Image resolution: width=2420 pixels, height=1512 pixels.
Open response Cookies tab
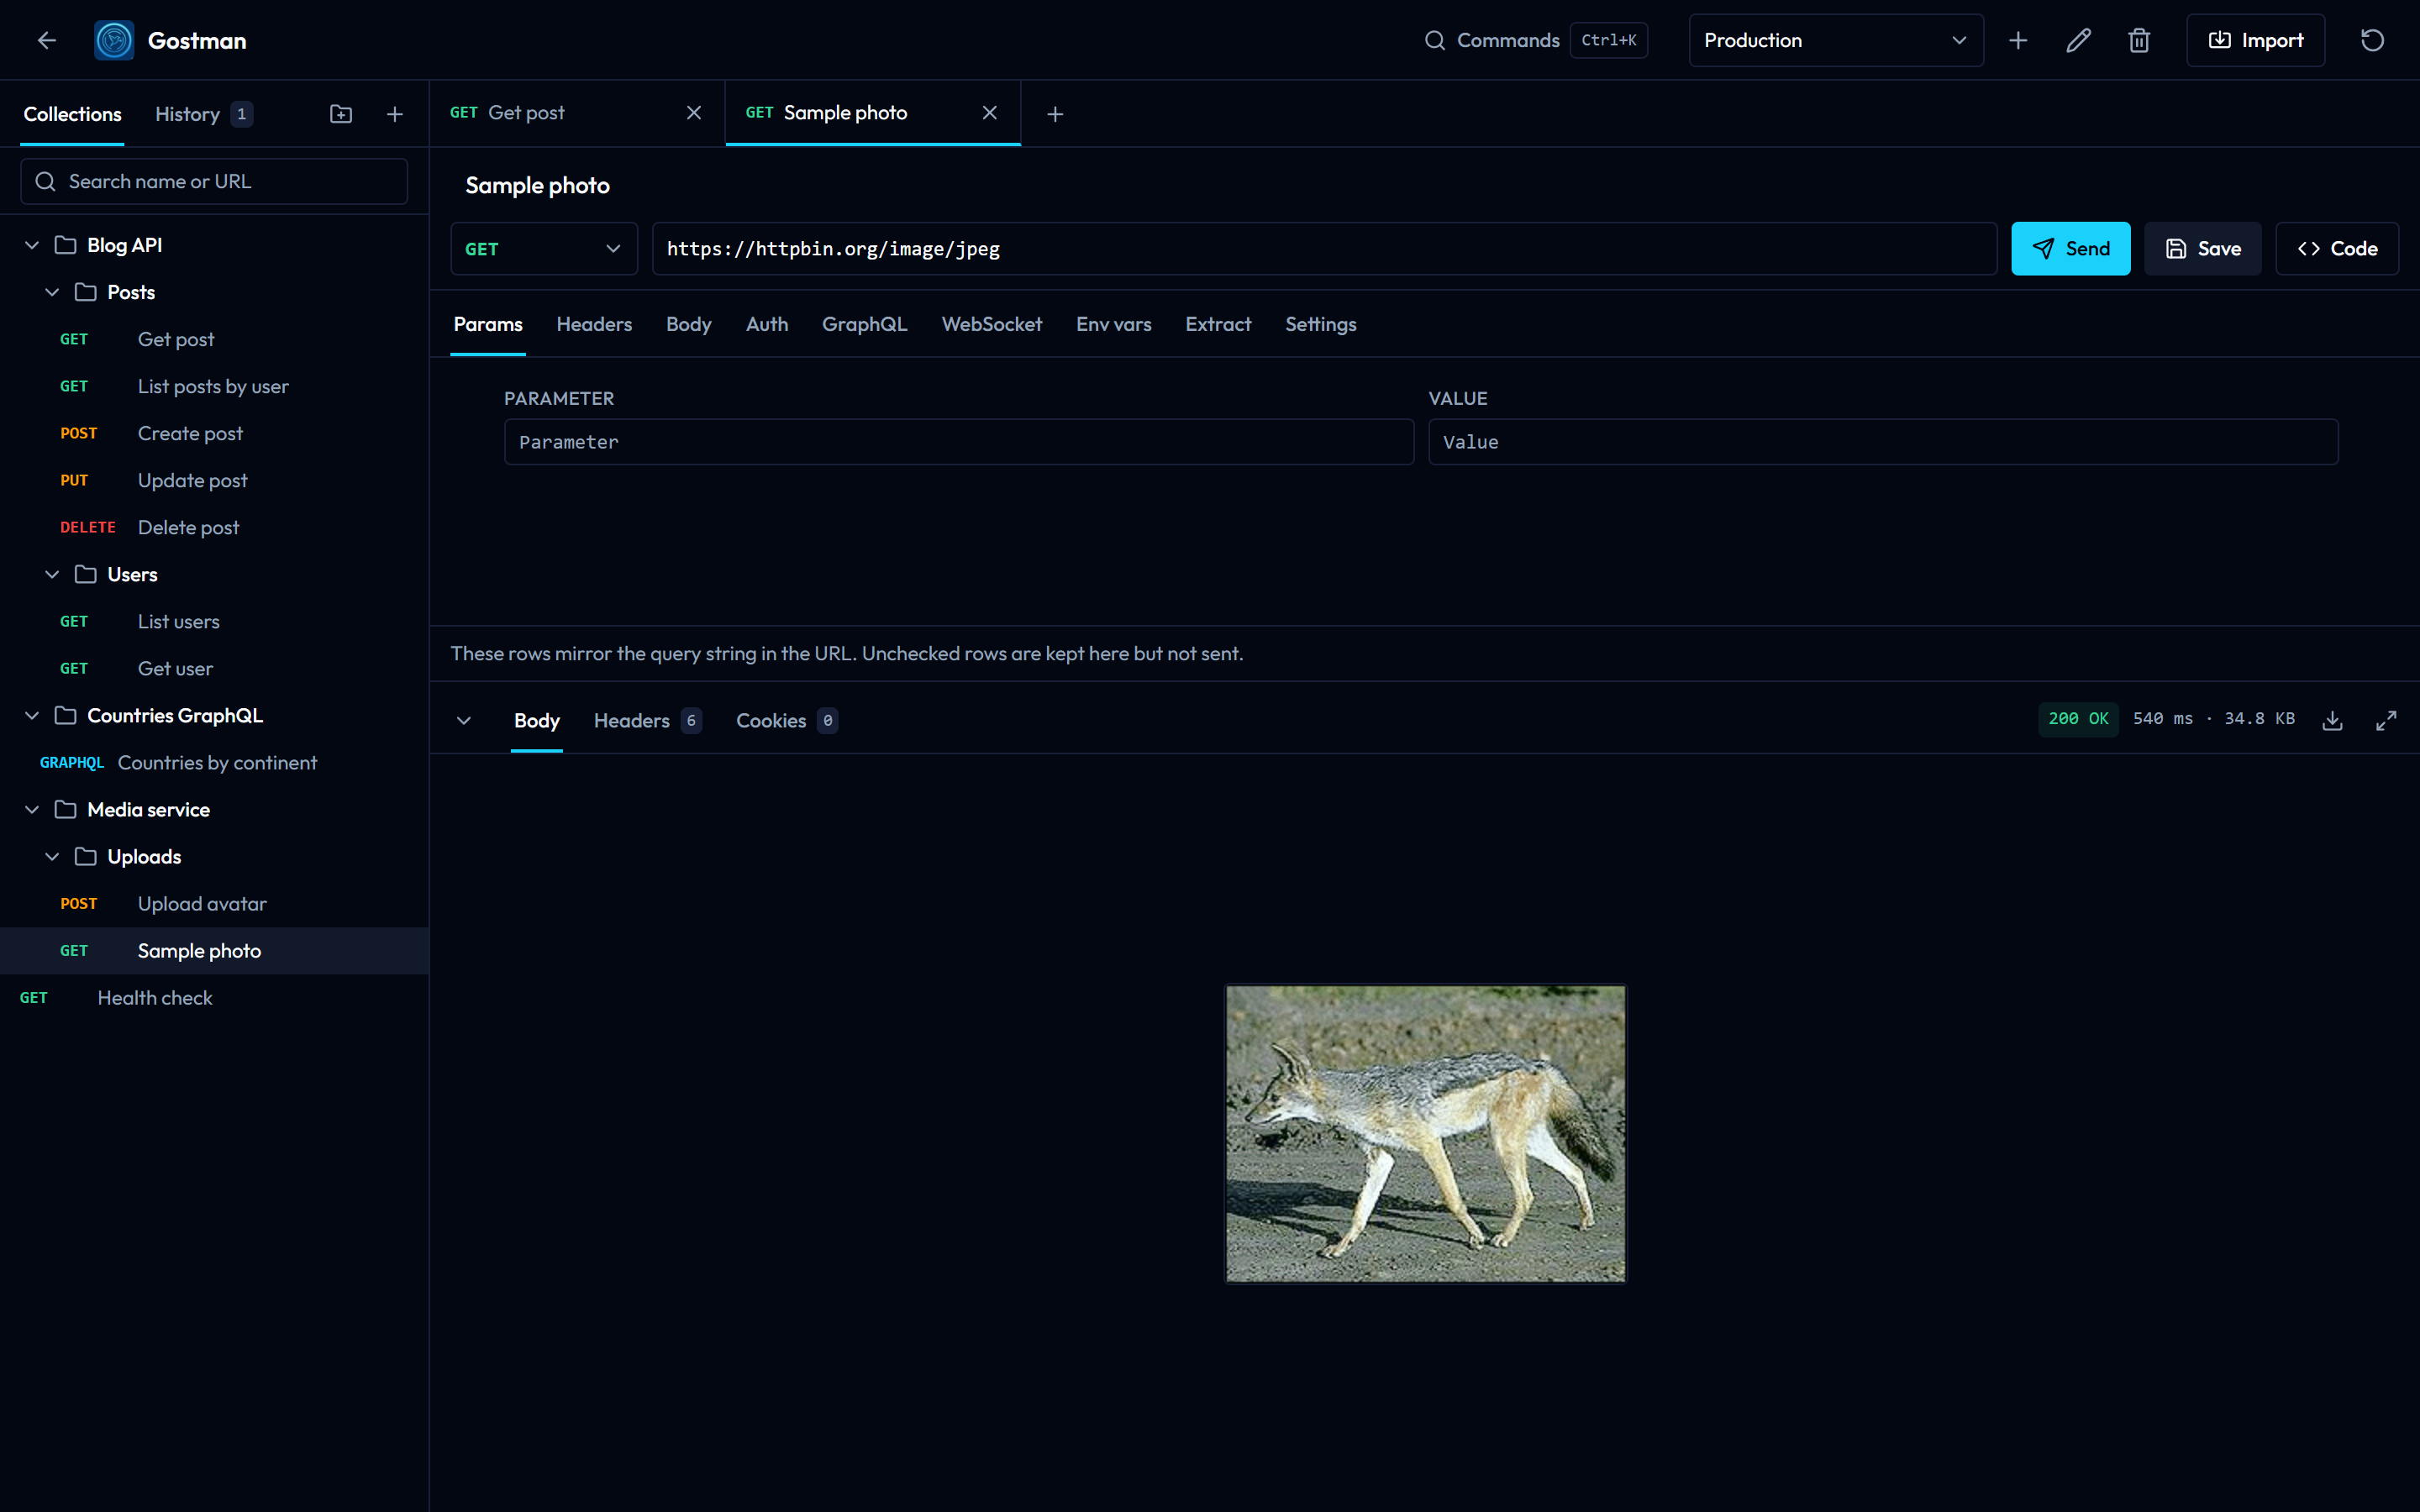point(786,720)
